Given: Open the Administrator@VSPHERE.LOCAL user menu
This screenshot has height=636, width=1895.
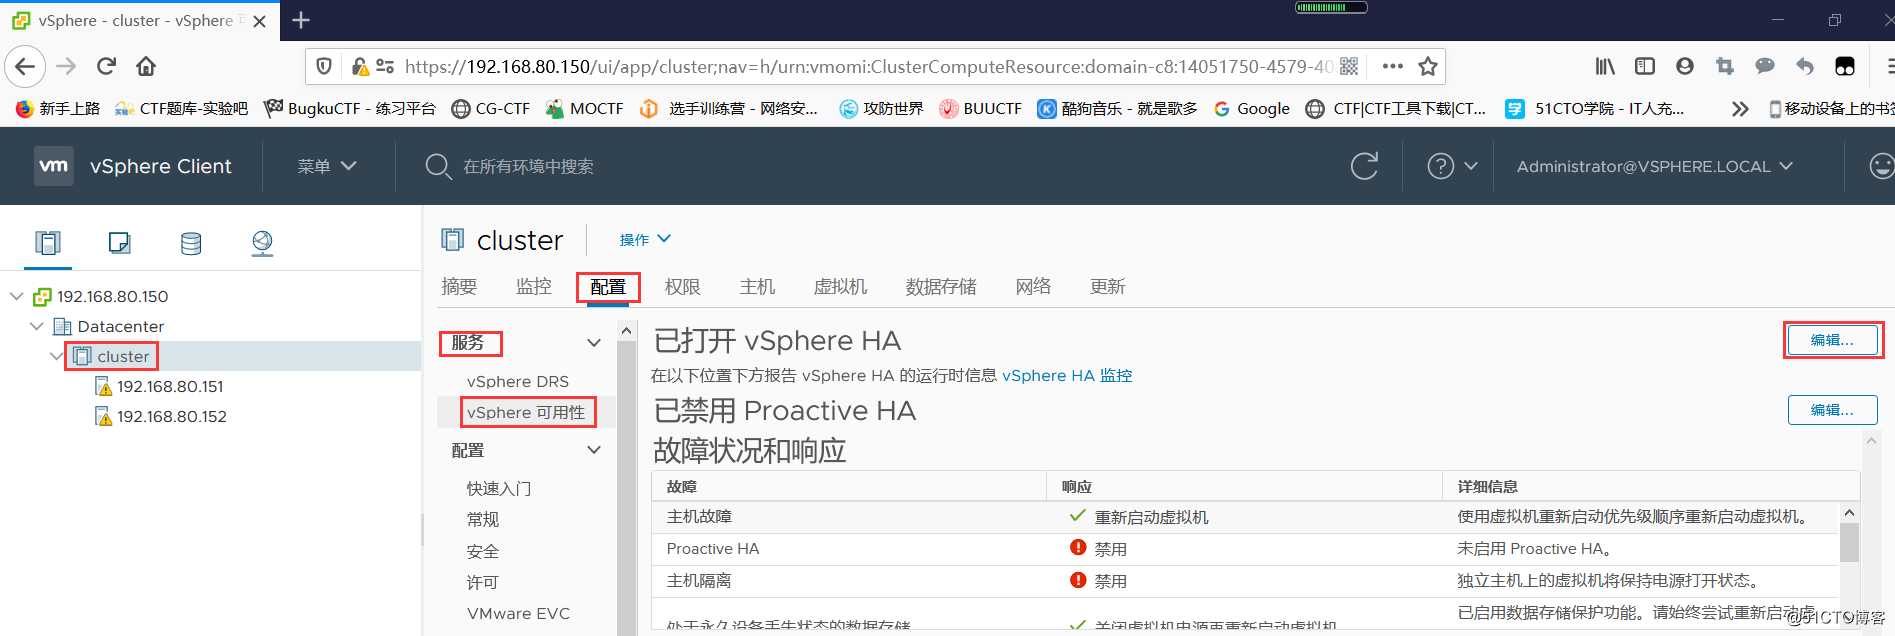Looking at the screenshot, I should [x=1655, y=166].
